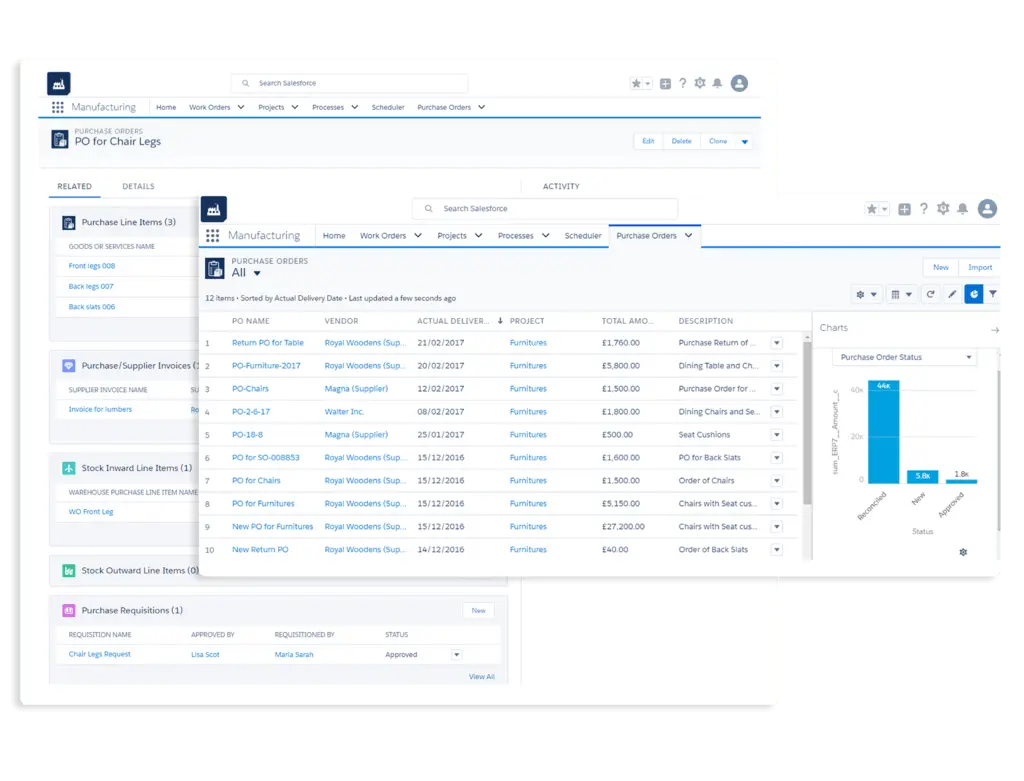Open the row actions dropdown for PO-Chairs
Screen dimensions: 1024x781
tap(776, 389)
